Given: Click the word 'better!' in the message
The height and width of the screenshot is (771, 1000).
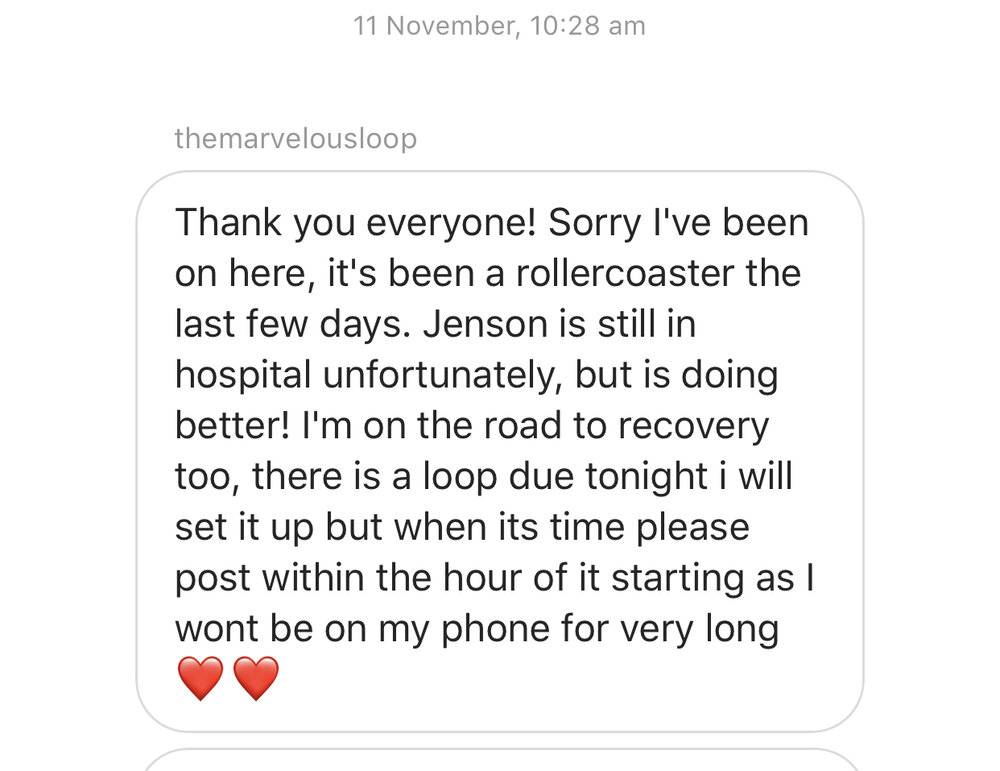Looking at the screenshot, I should 232,425.
